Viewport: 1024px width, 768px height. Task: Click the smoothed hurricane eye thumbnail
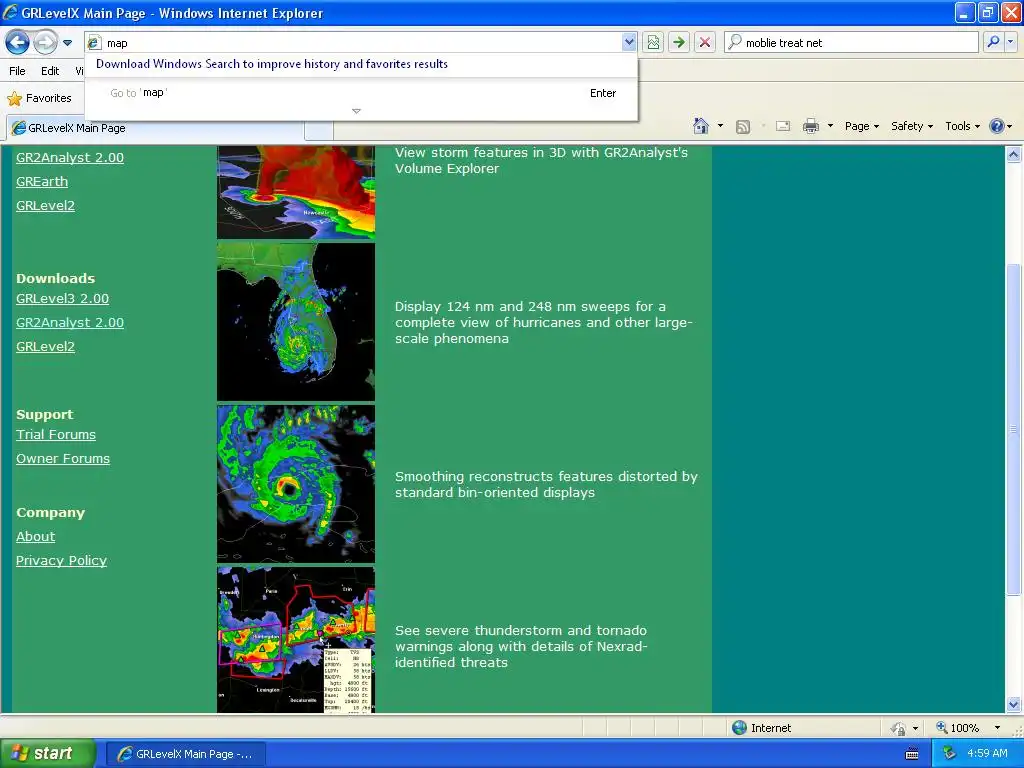coord(296,484)
